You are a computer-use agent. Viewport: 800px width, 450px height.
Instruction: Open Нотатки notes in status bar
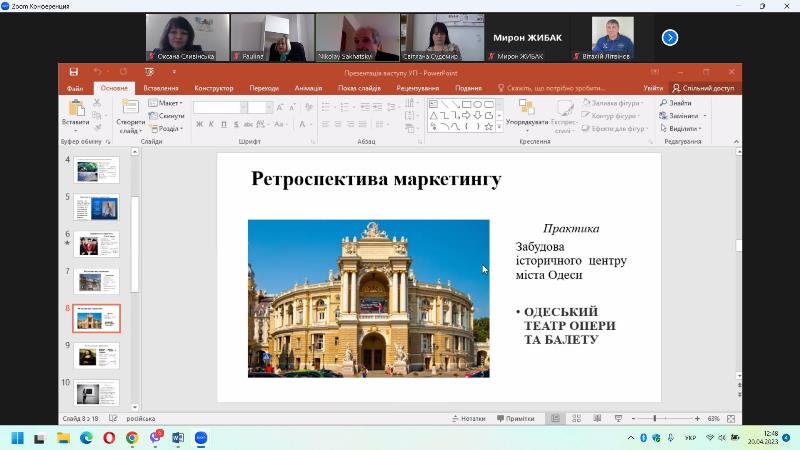click(x=468, y=419)
